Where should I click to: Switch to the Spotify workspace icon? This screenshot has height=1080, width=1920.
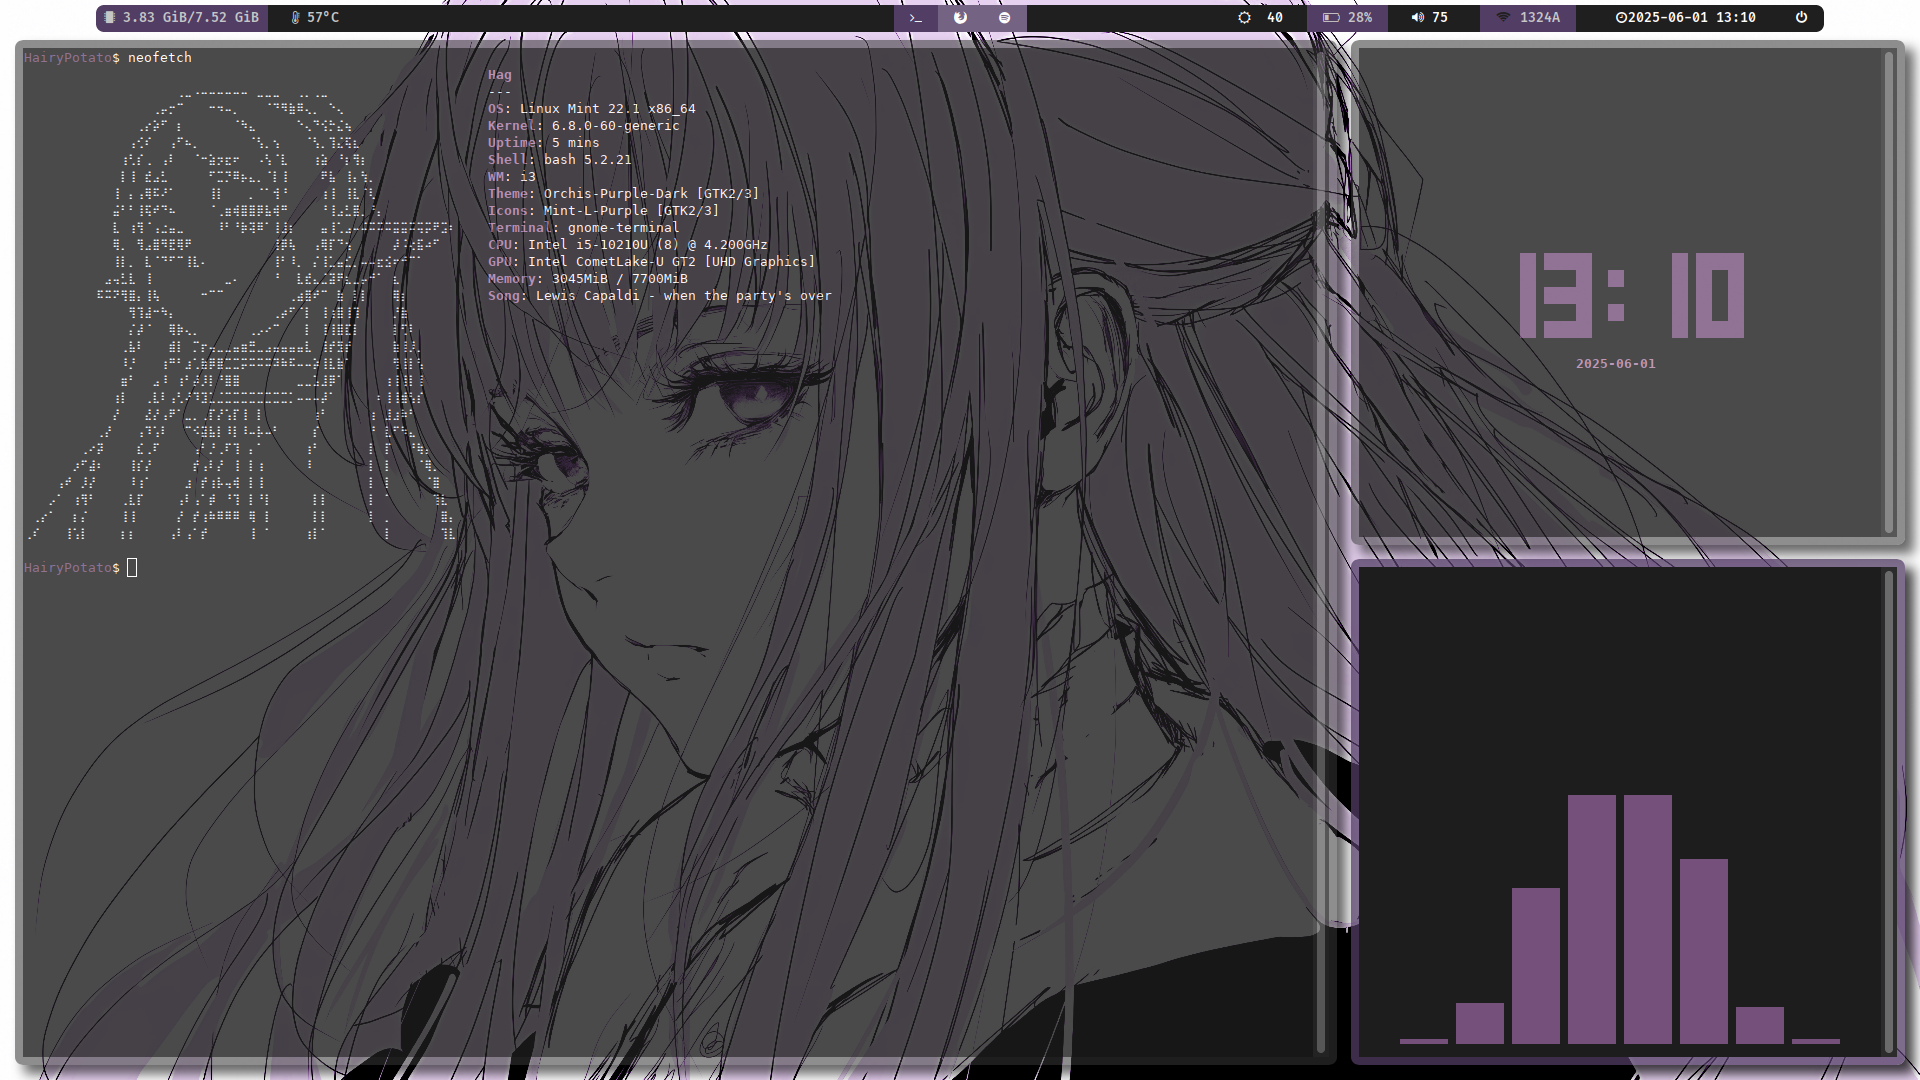point(1004,18)
